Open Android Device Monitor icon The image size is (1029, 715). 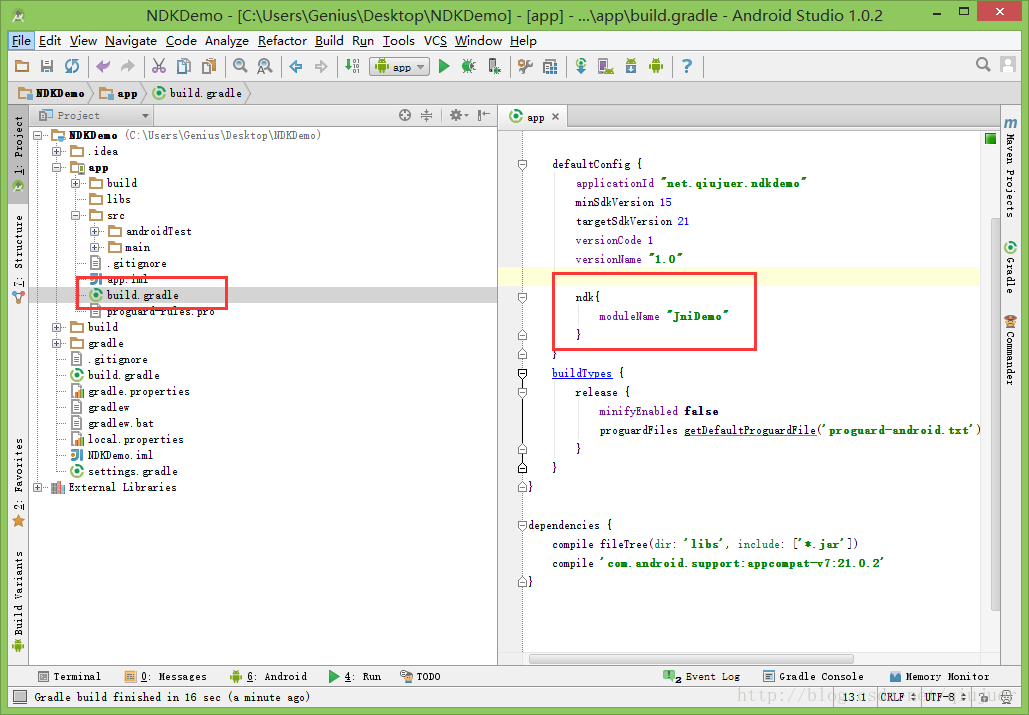click(656, 66)
